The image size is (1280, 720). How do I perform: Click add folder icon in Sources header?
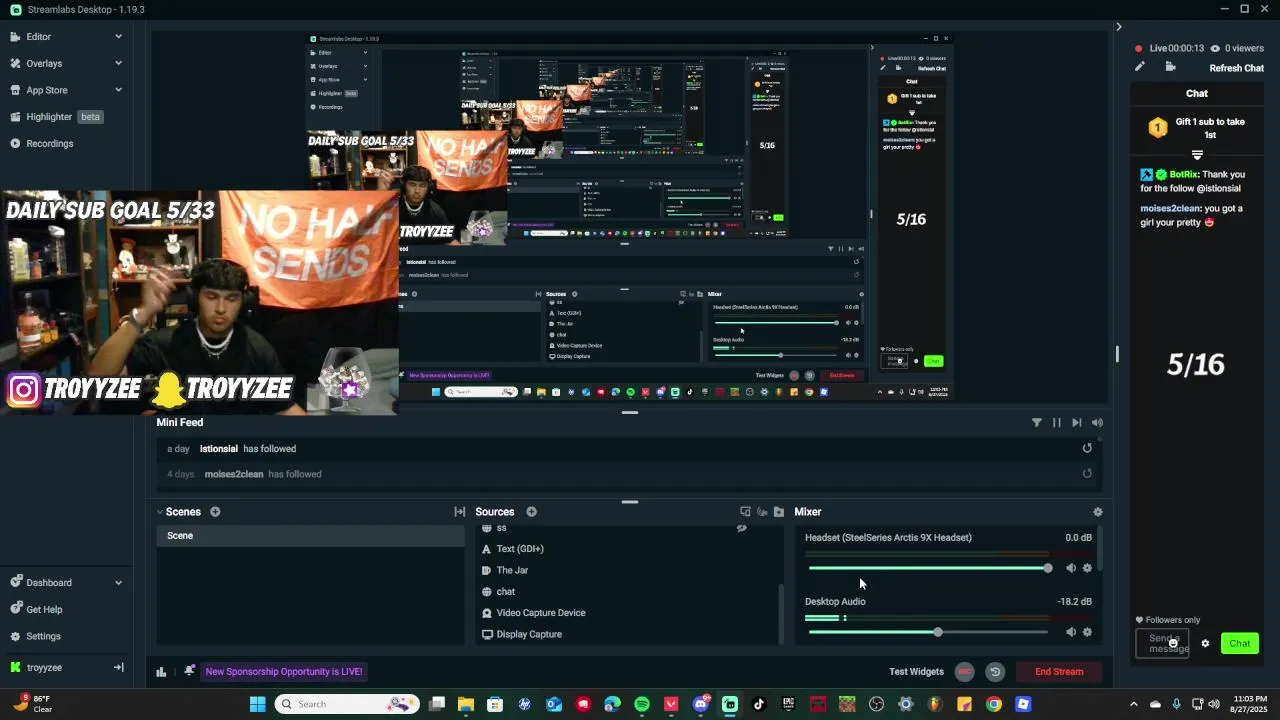pyautogui.click(x=779, y=512)
